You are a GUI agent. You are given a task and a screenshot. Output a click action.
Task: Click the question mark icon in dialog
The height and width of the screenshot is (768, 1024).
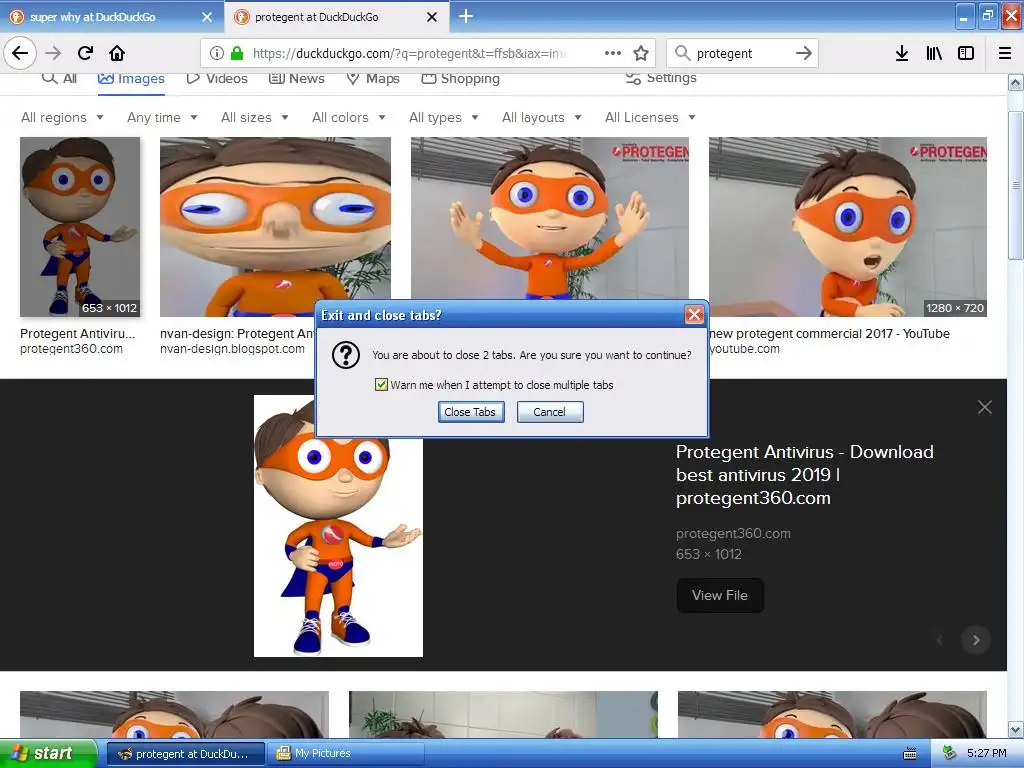coord(345,355)
